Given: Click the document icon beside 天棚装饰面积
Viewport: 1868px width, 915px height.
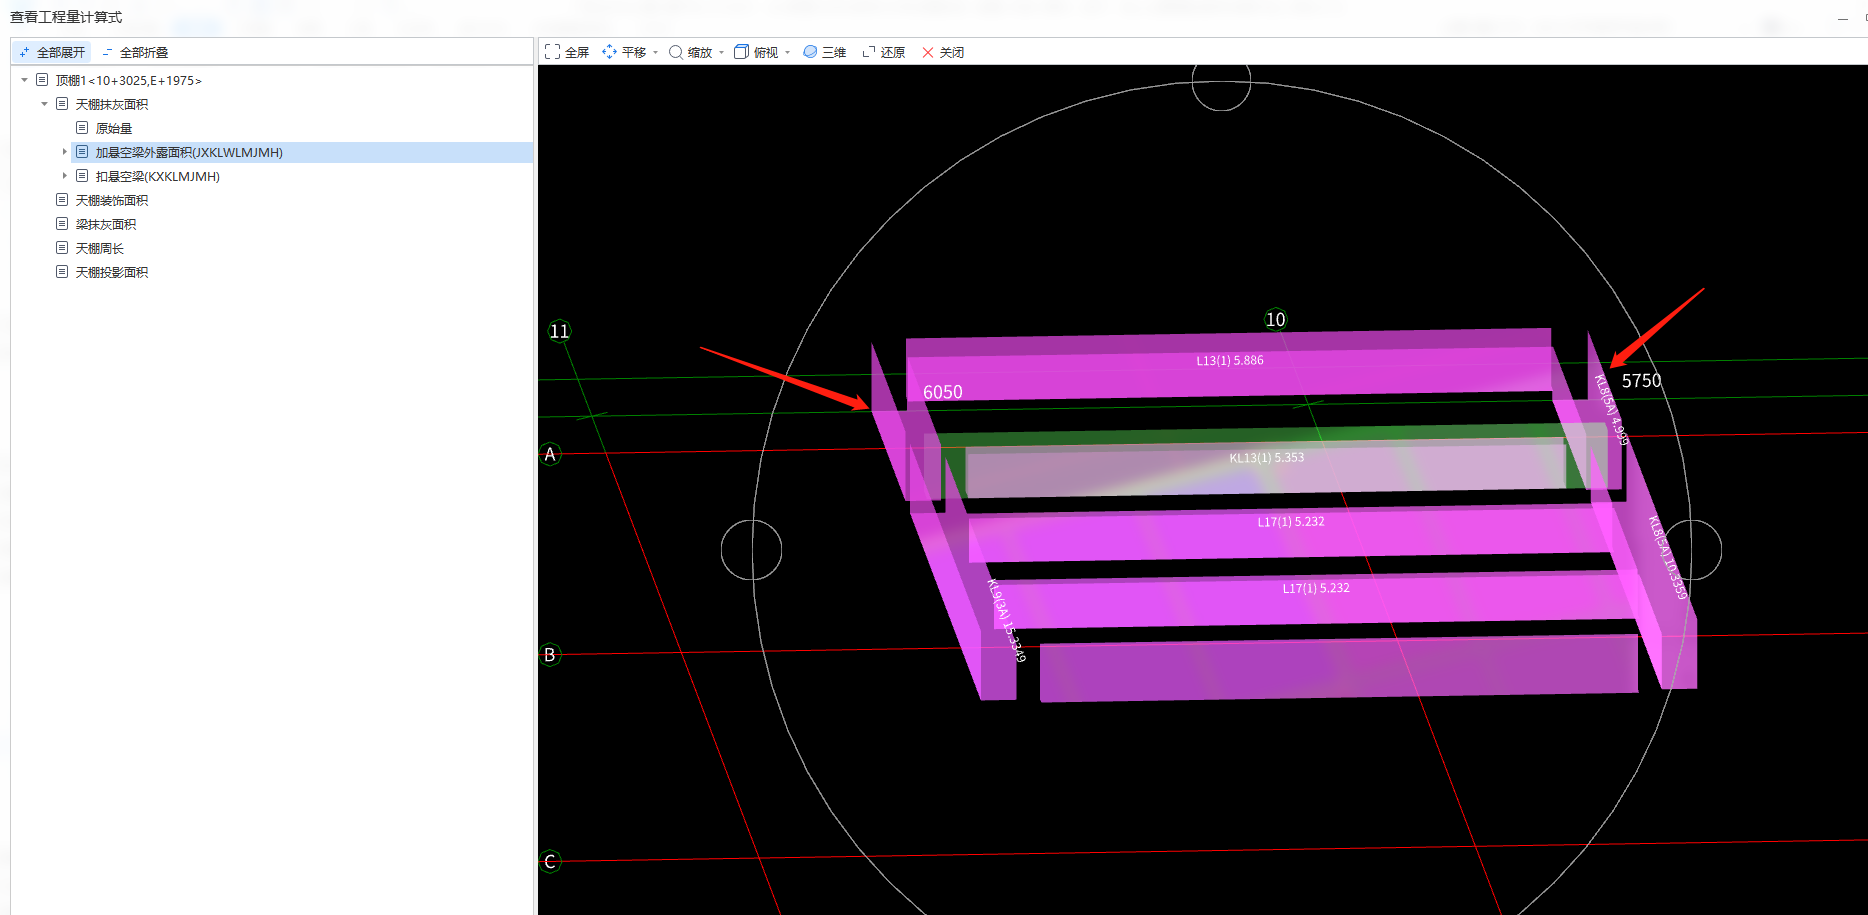Looking at the screenshot, I should (62, 200).
